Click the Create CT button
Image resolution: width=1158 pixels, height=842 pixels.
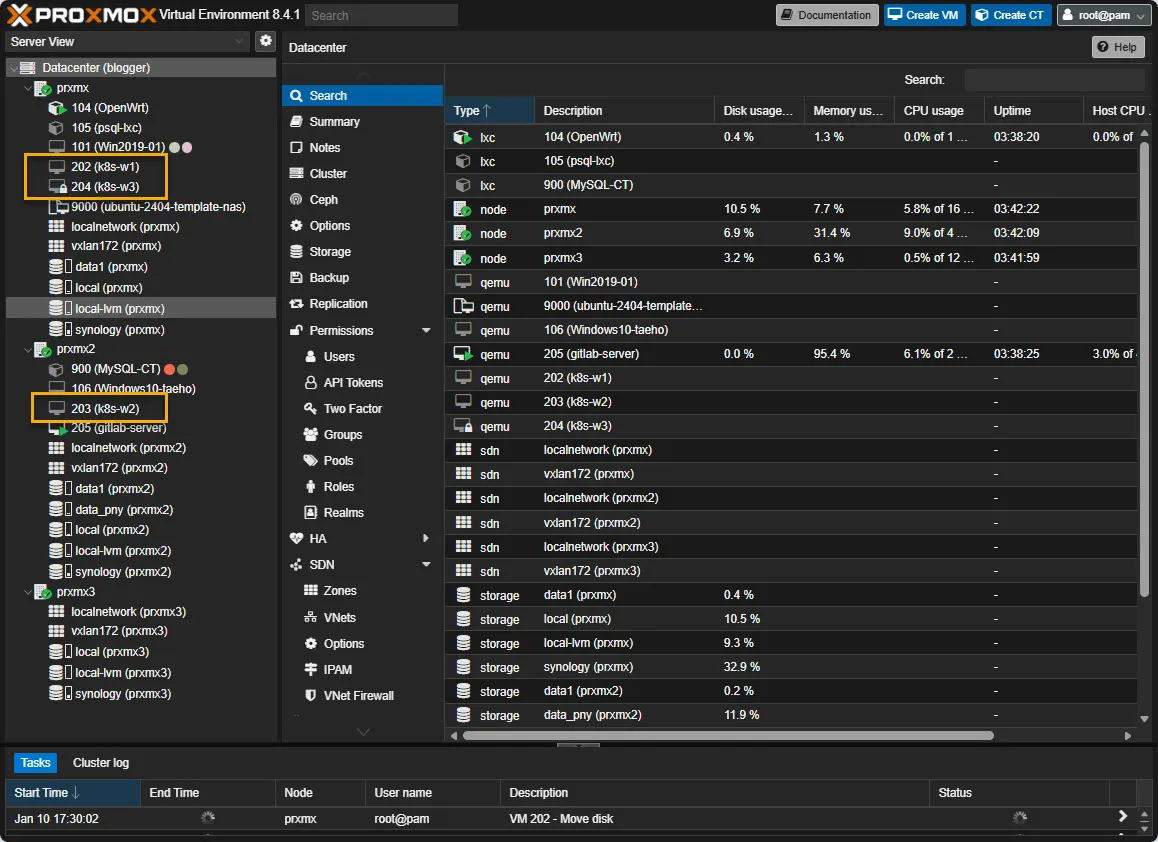tap(1010, 15)
